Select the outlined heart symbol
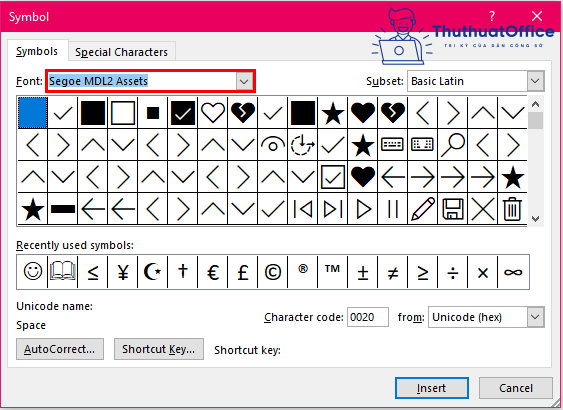 click(x=213, y=113)
